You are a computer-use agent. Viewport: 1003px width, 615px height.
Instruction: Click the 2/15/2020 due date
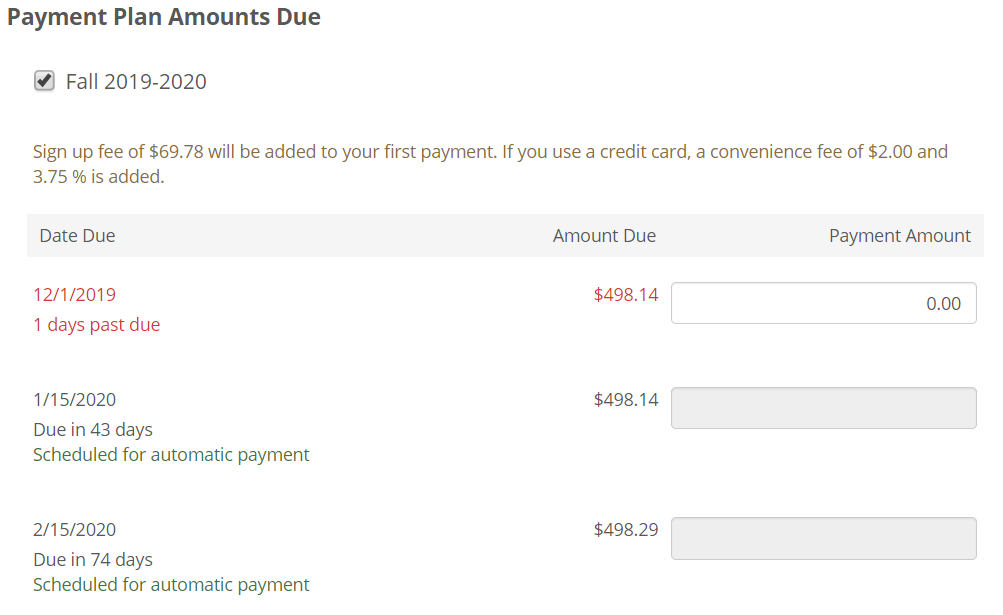pyautogui.click(x=74, y=529)
